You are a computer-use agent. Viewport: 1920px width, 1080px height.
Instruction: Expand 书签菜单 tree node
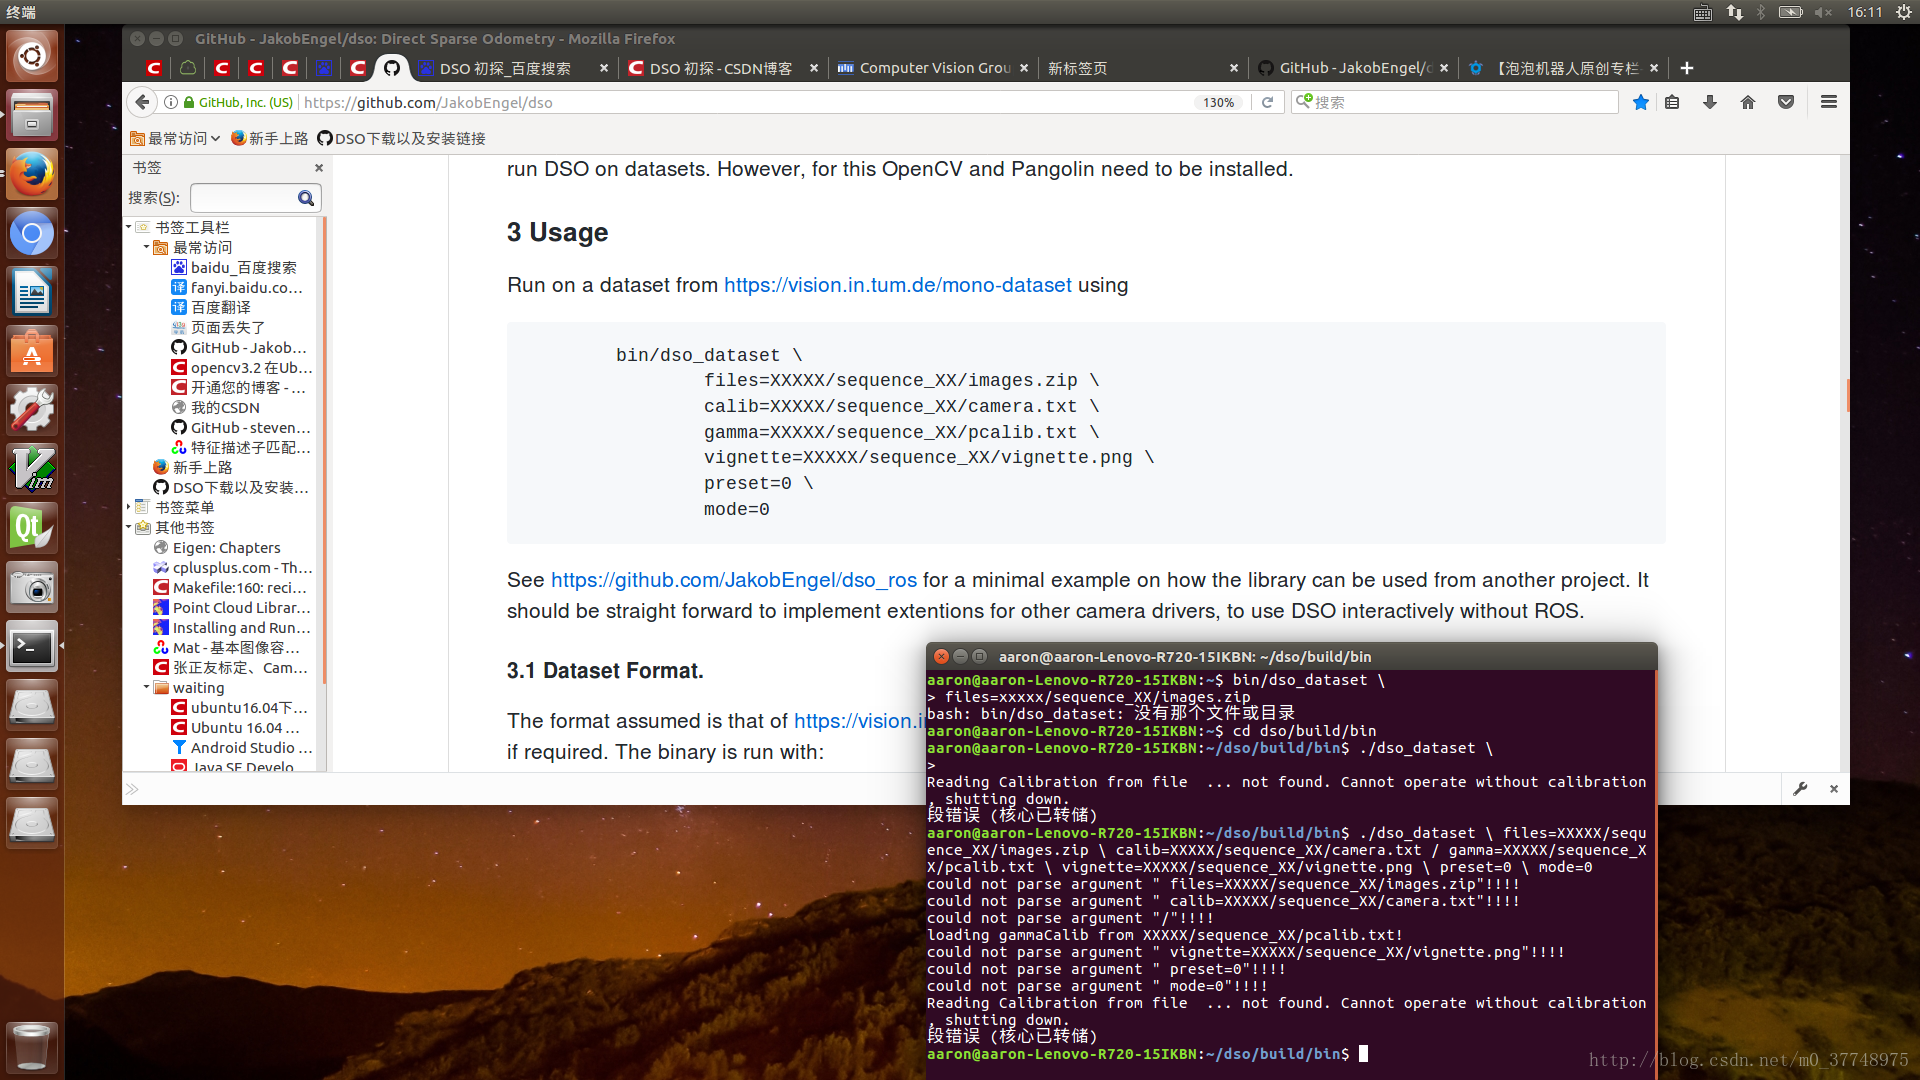pos(129,507)
